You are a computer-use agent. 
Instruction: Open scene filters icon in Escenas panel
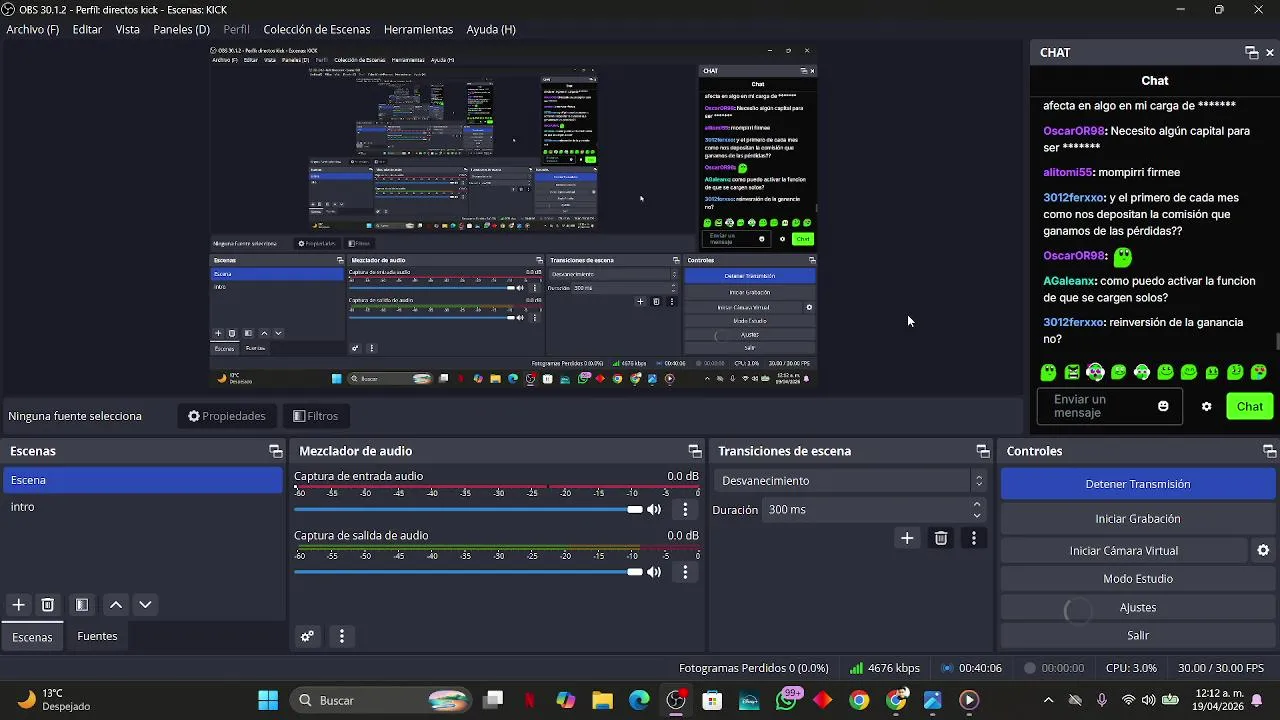tap(82, 605)
